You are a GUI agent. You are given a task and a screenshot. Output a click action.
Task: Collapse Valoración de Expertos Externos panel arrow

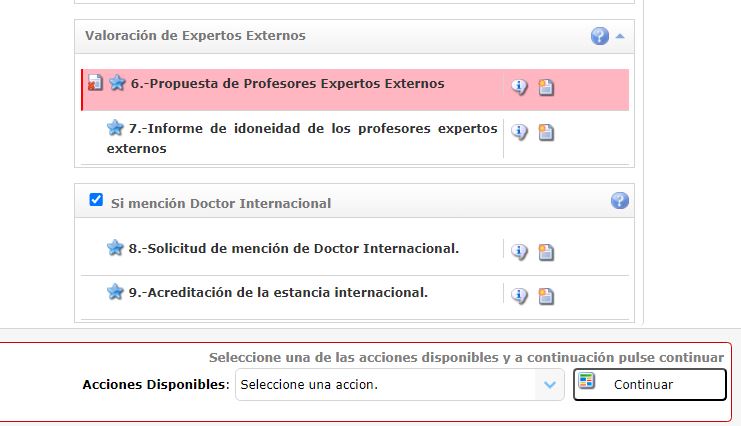(620, 36)
